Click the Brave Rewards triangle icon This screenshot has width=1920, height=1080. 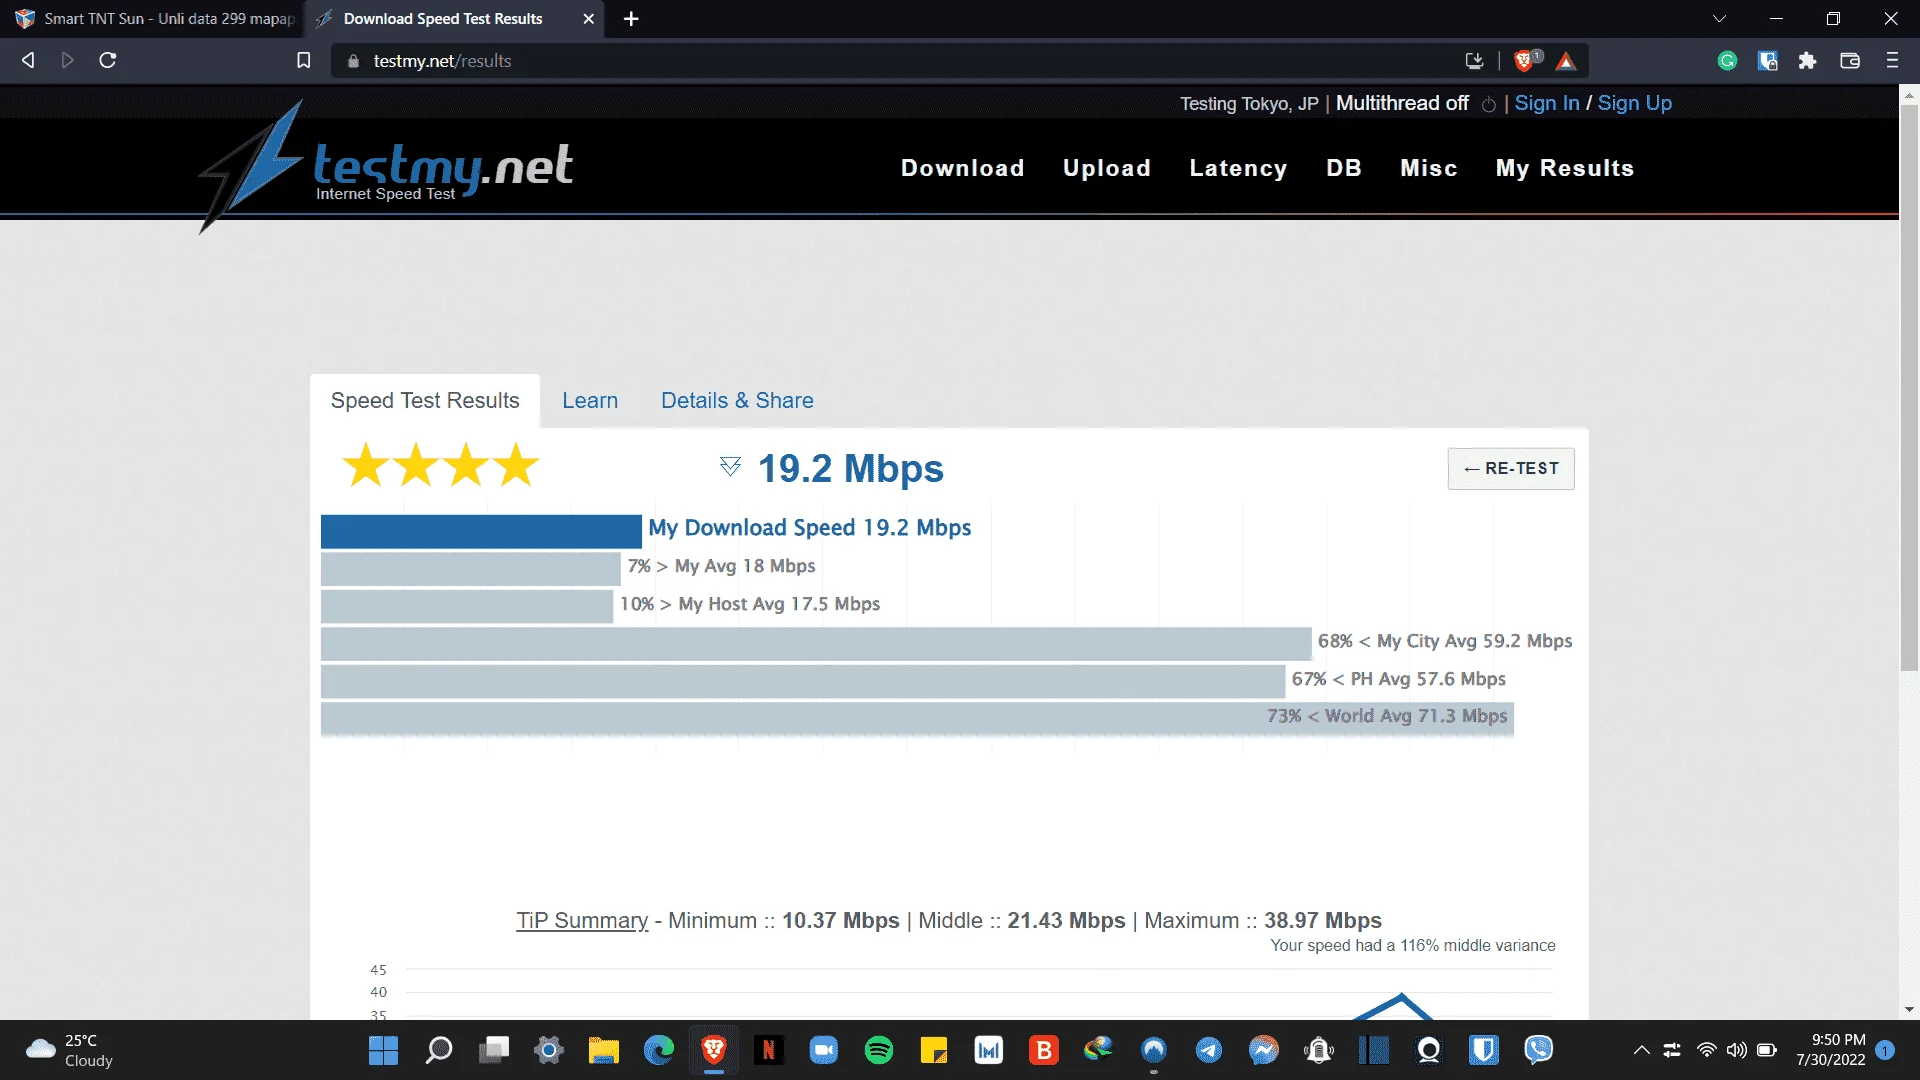point(1566,61)
